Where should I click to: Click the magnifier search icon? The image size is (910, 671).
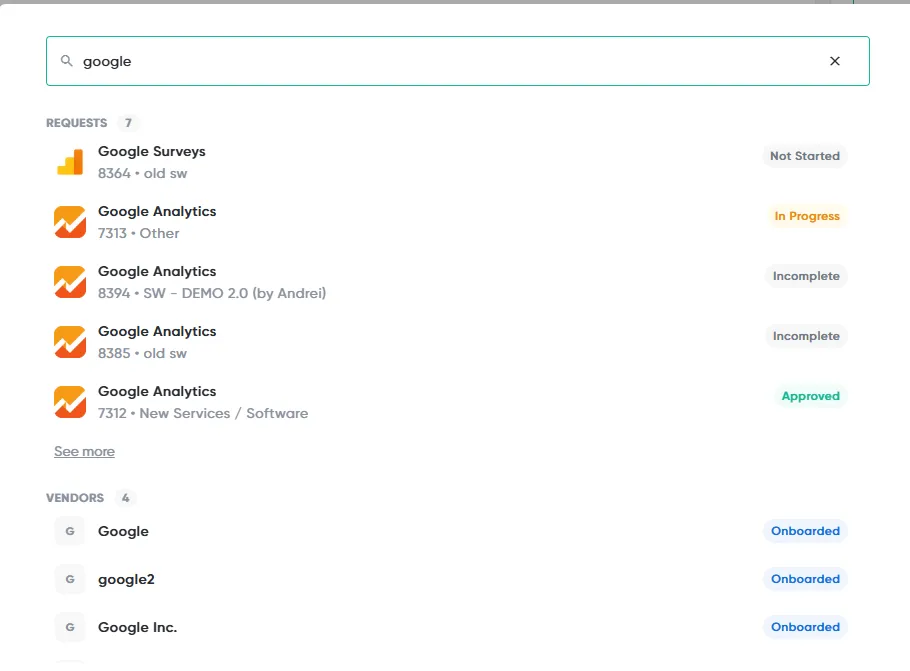coord(67,61)
